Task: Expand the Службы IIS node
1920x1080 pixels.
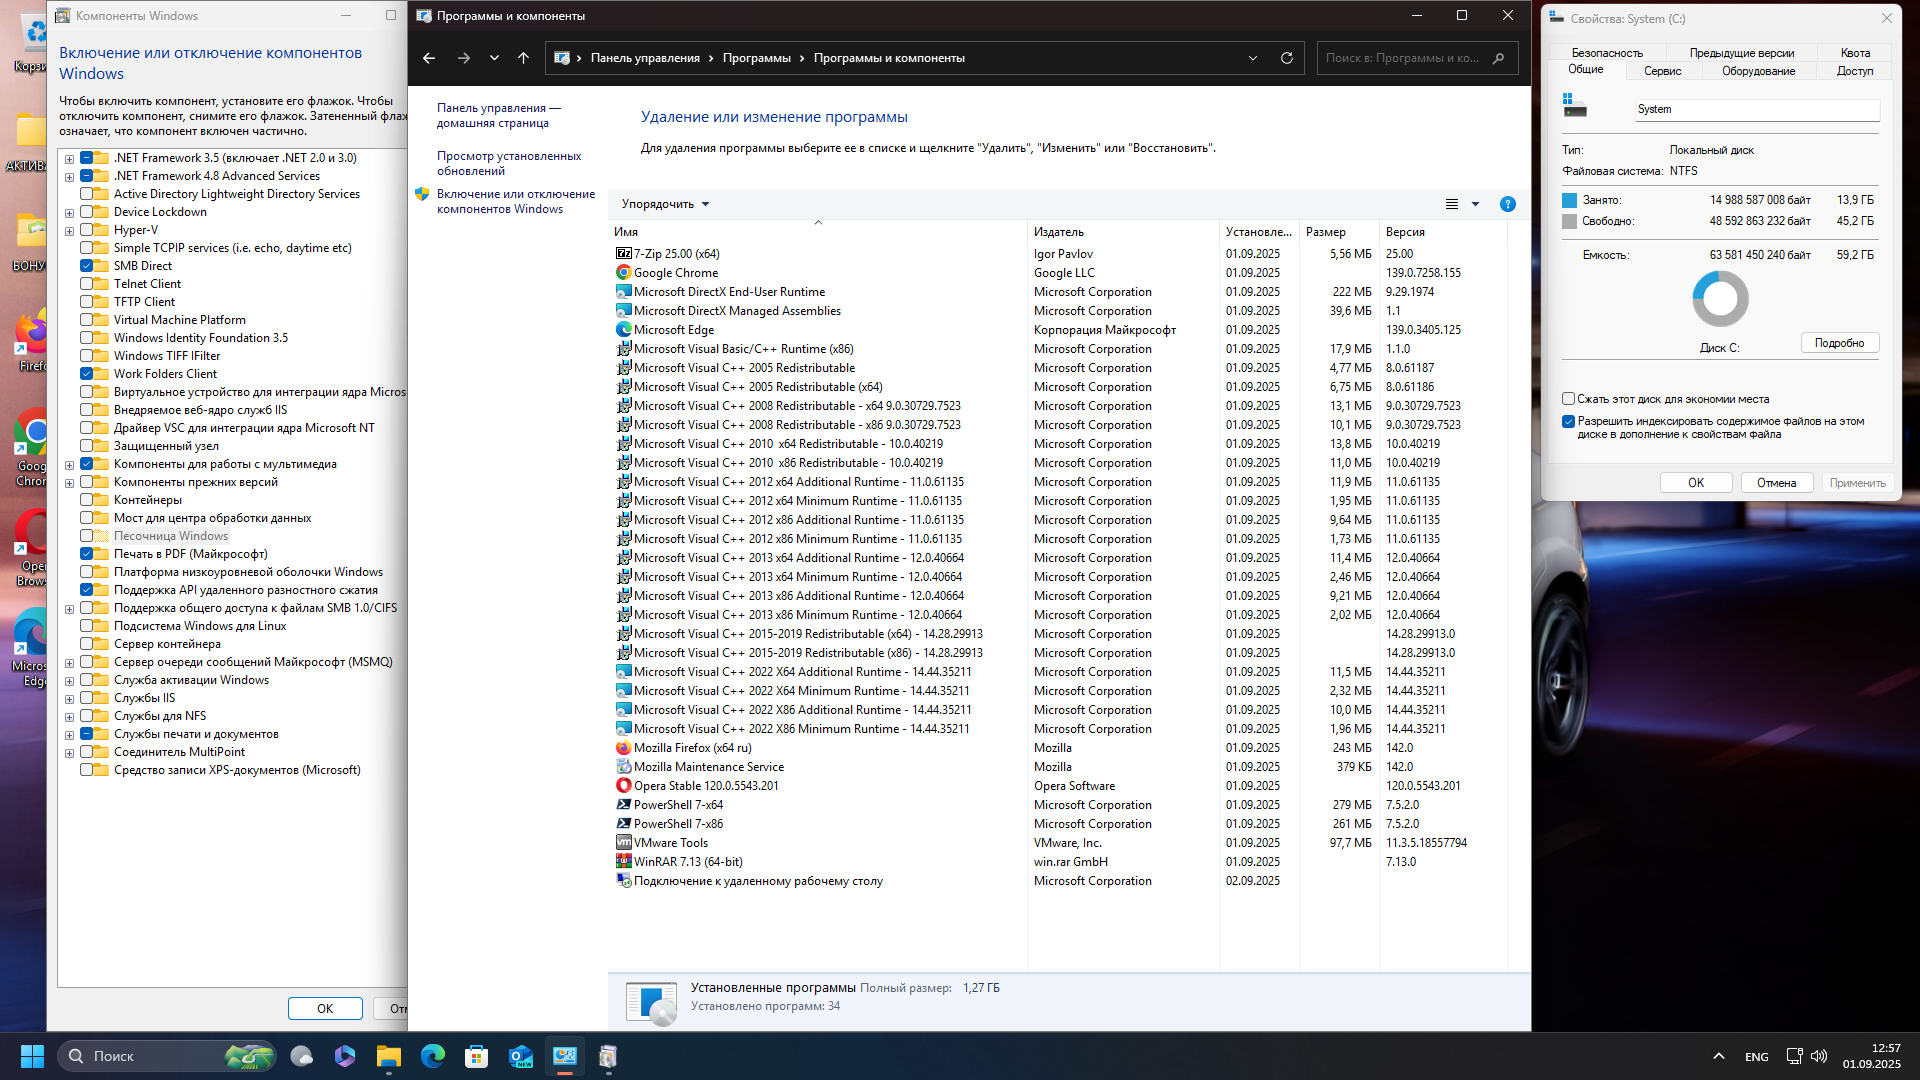Action: (x=69, y=698)
